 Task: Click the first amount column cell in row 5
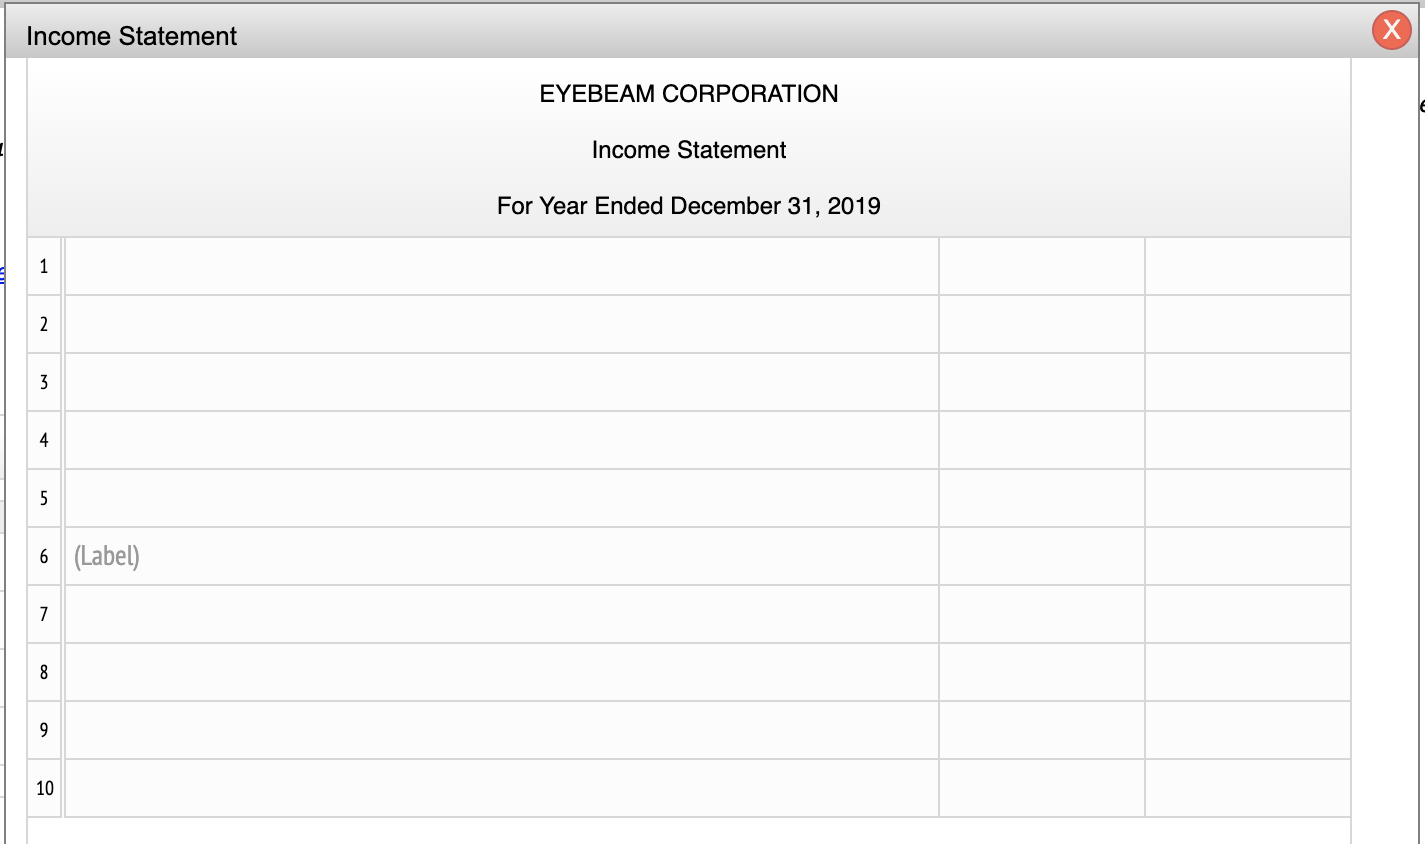click(1042, 499)
